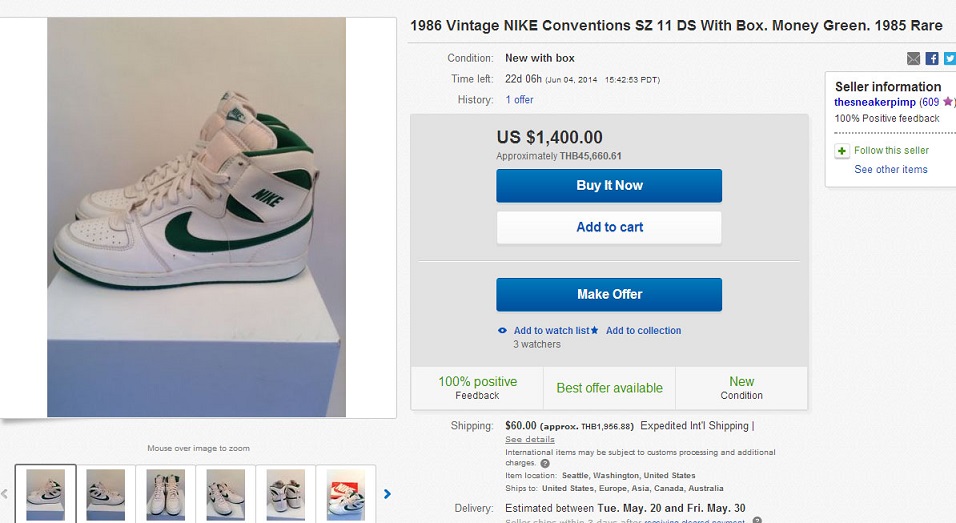Show previous thumbnails with left arrow
The image size is (956, 523).
[x=4, y=493]
